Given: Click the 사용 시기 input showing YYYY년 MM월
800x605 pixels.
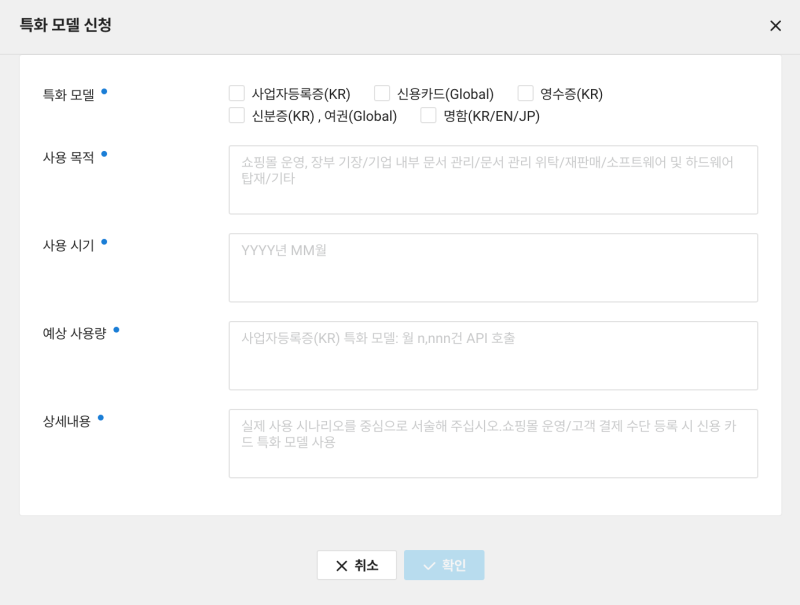Looking at the screenshot, I should click(x=495, y=265).
